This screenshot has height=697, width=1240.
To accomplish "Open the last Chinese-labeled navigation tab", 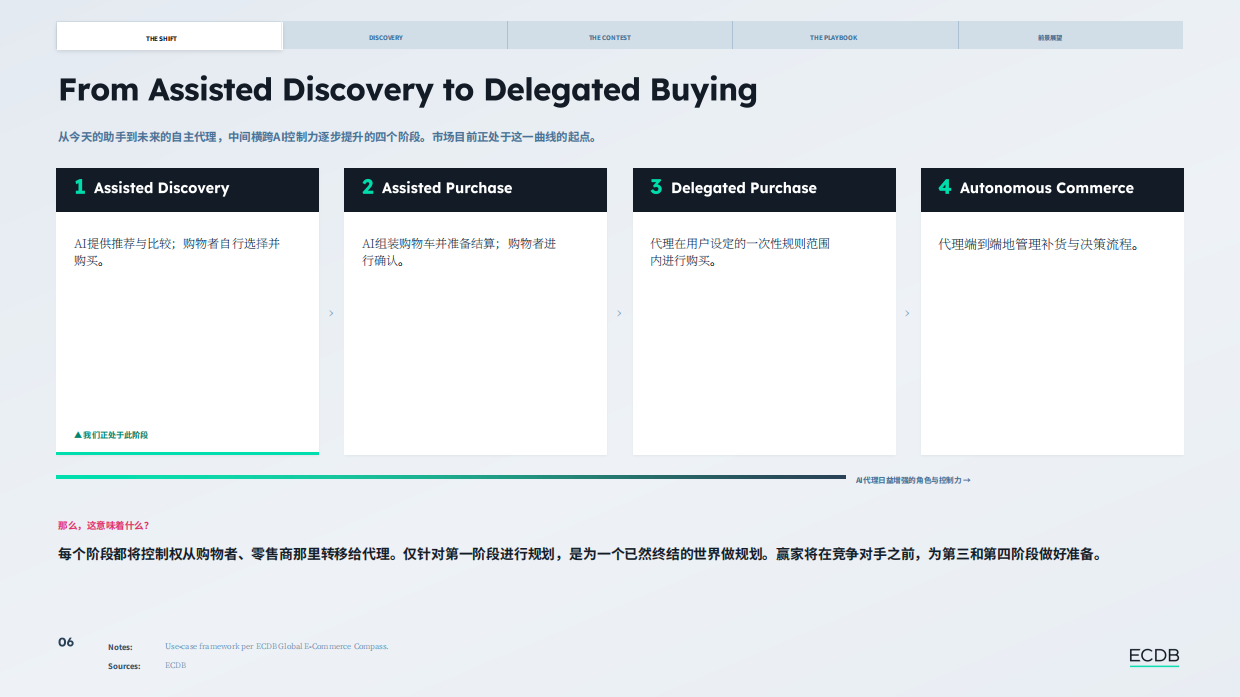I will pyautogui.click(x=1071, y=36).
